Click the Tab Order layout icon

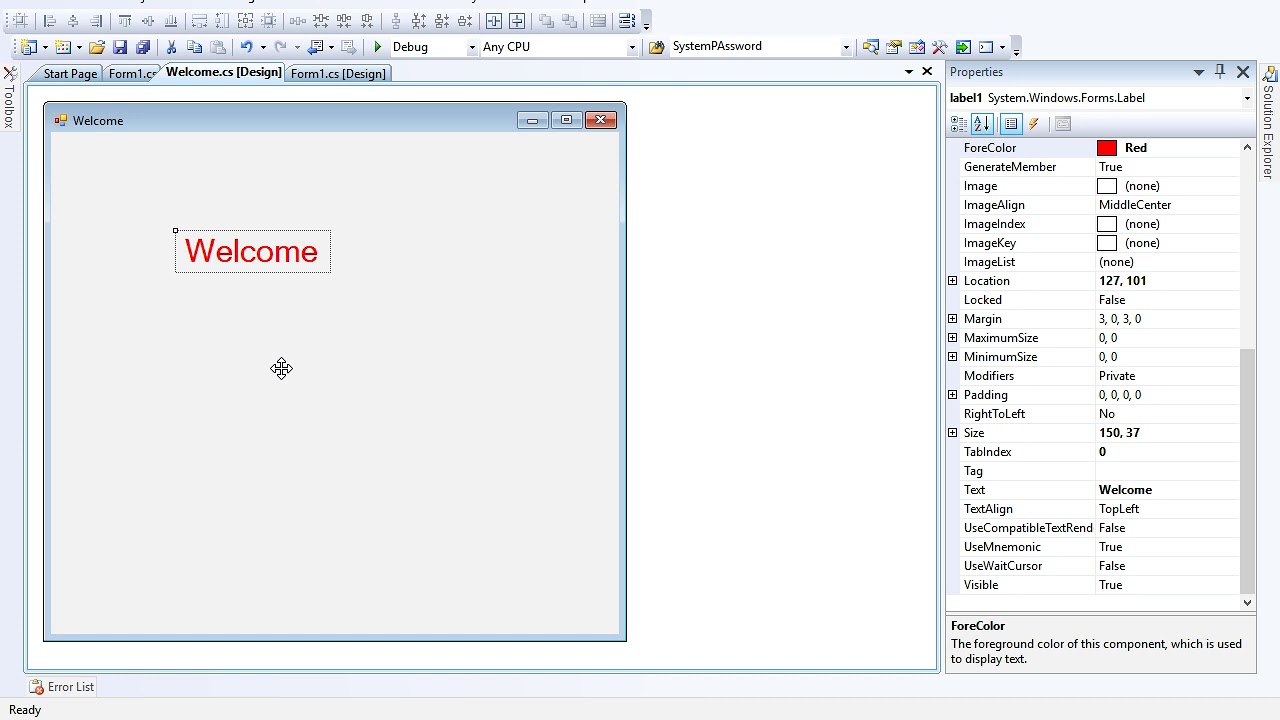point(626,20)
